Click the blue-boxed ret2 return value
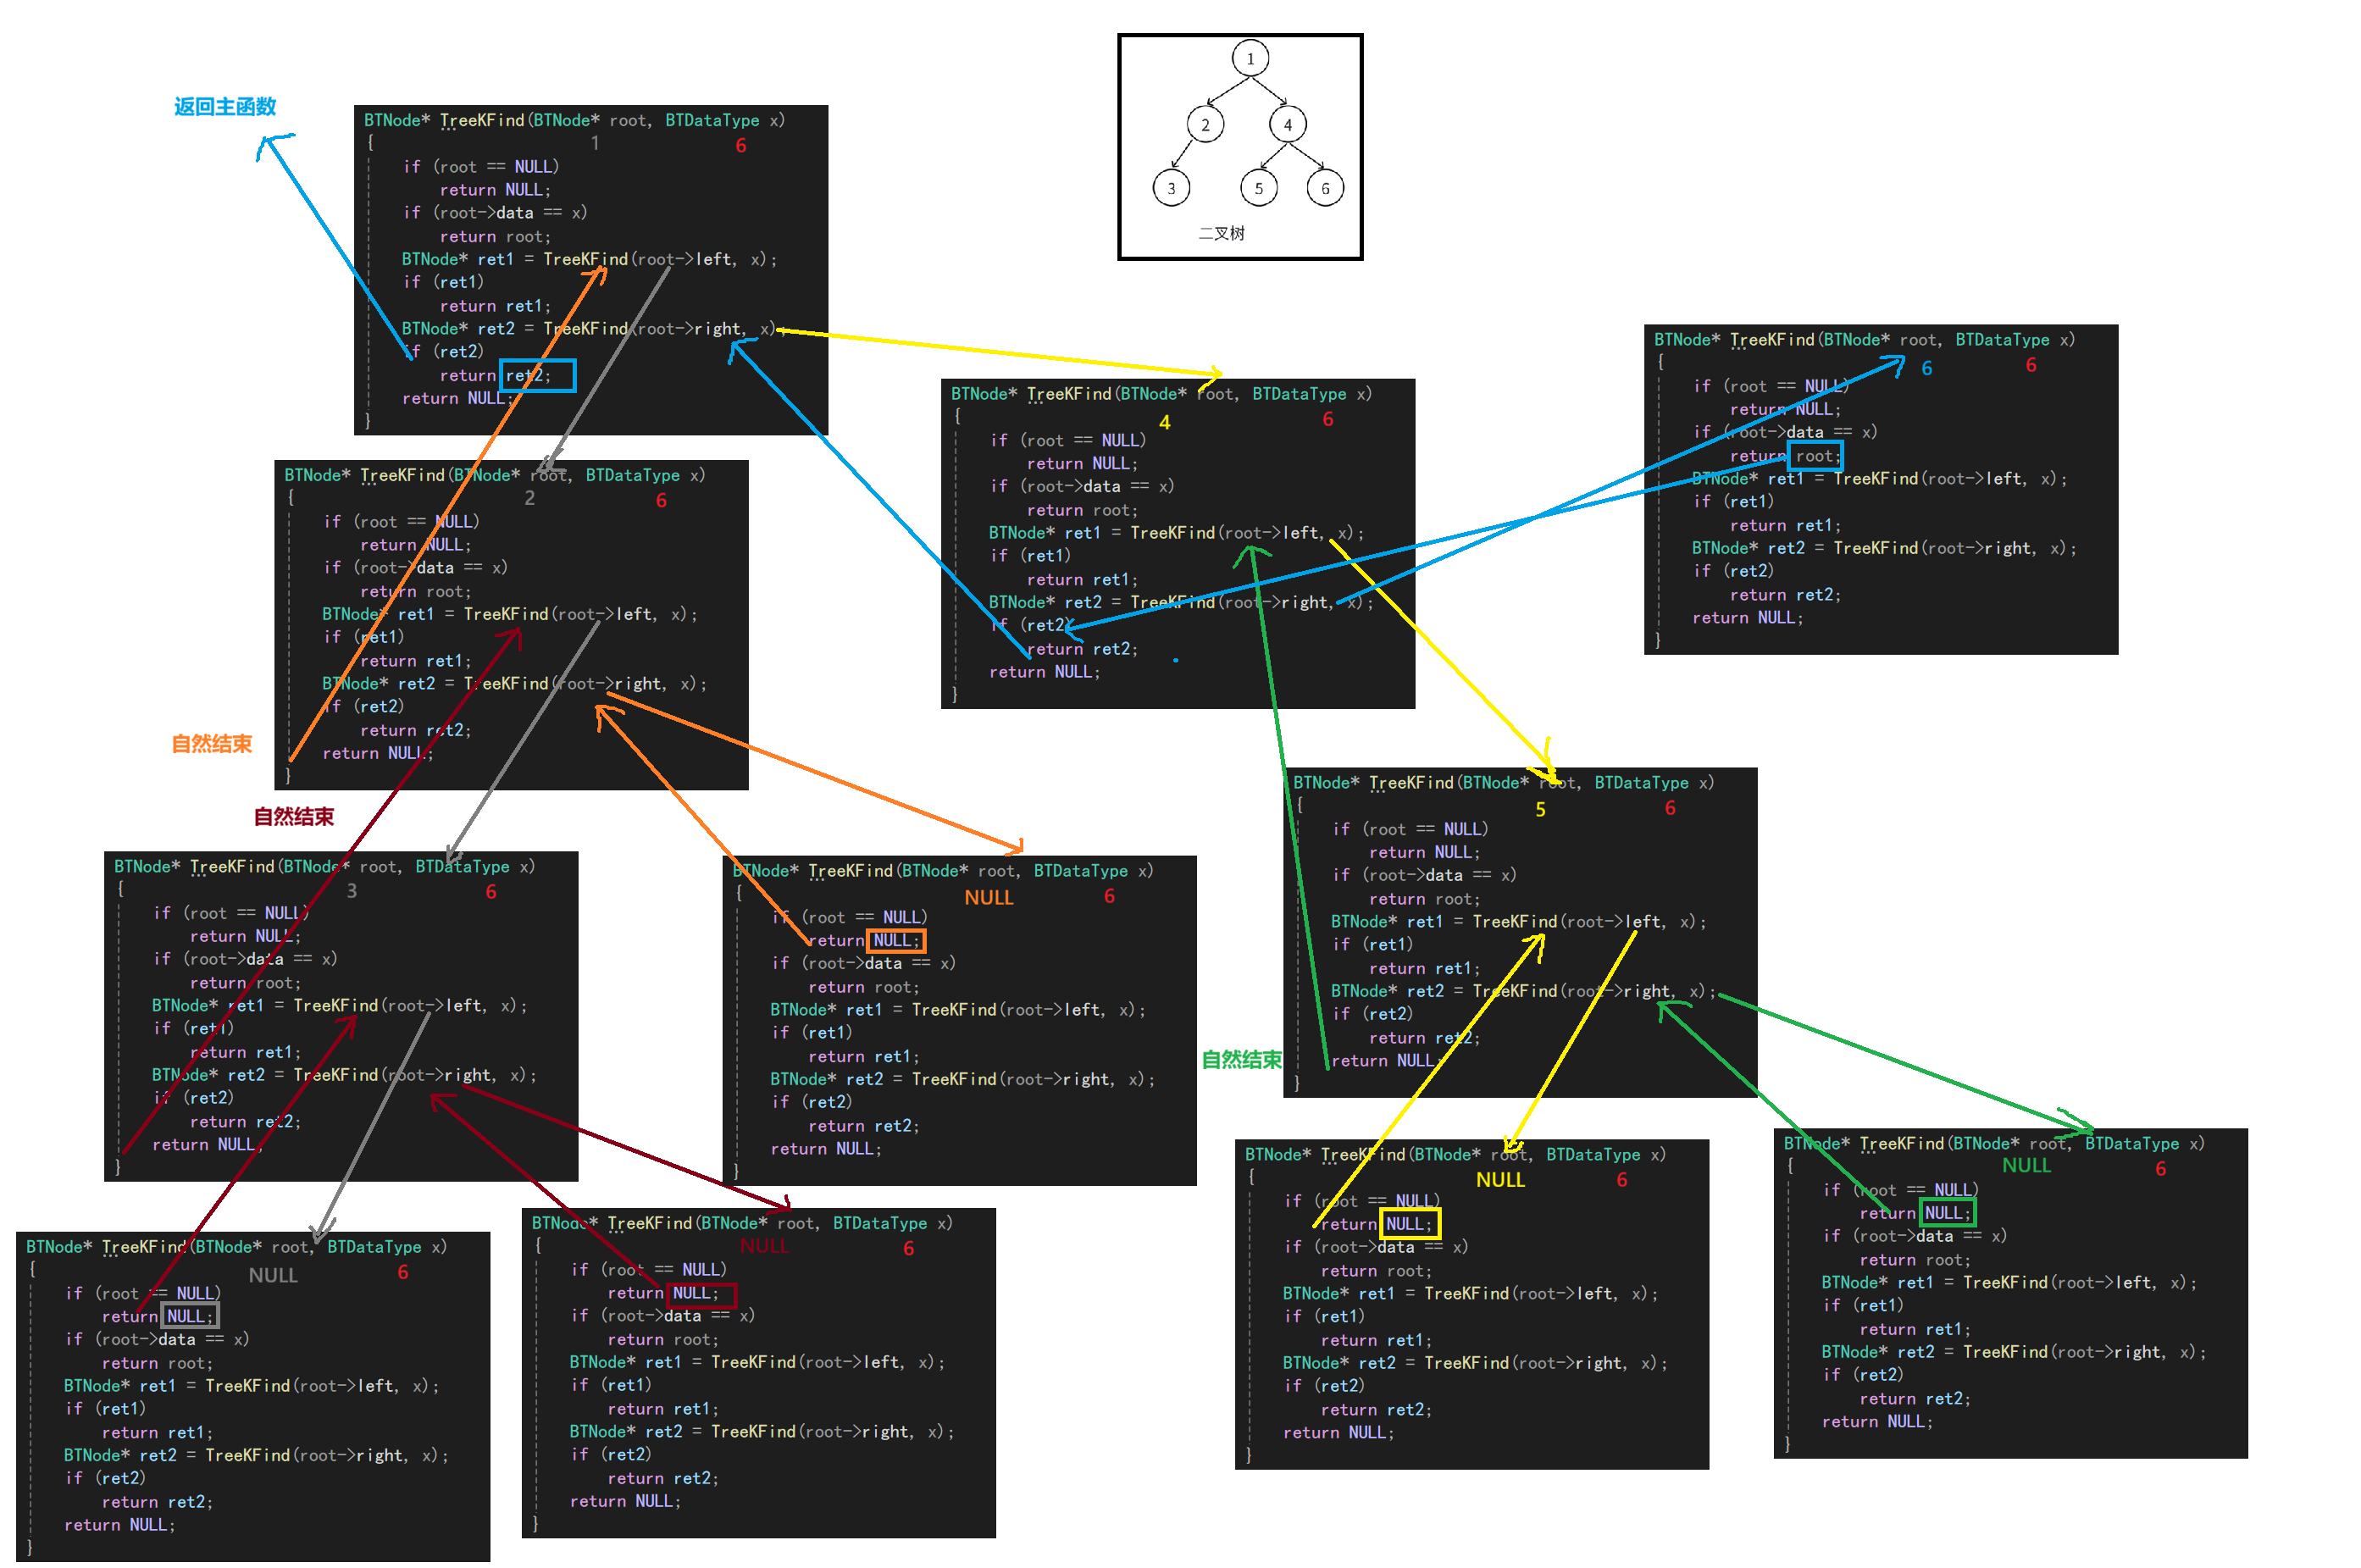The height and width of the screenshot is (1568, 2361). pos(537,375)
